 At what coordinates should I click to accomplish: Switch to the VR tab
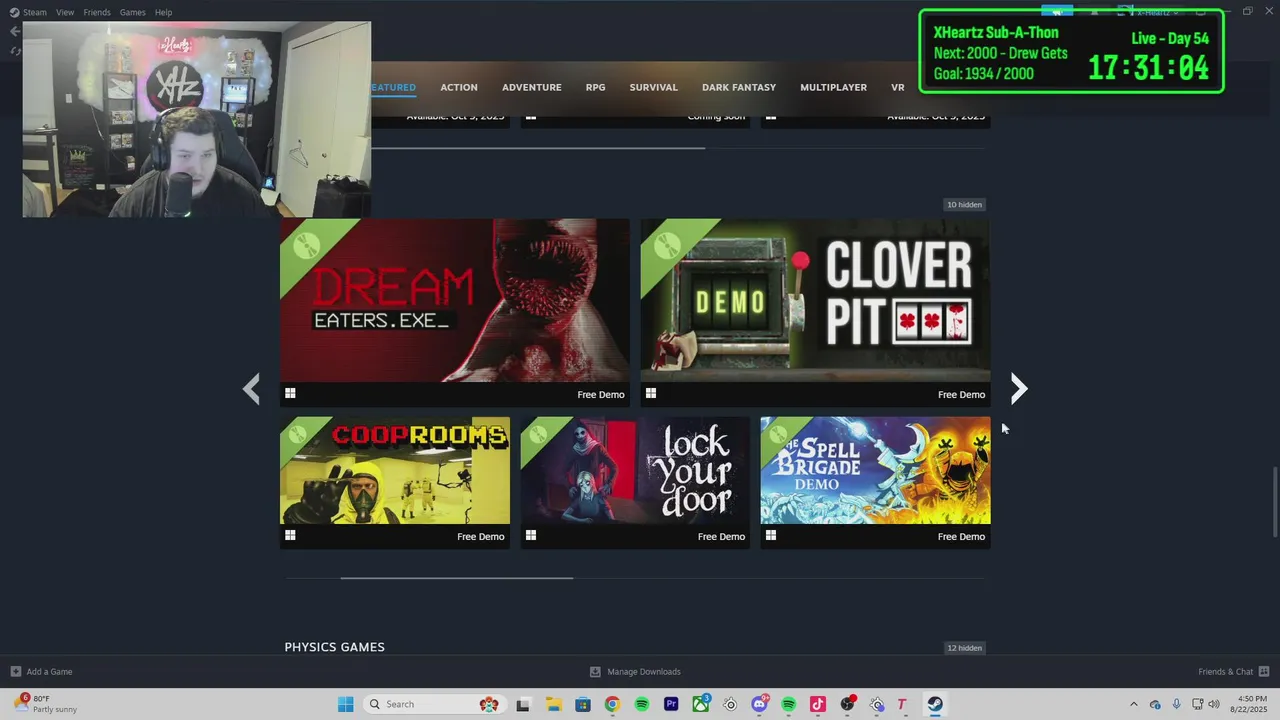click(897, 87)
